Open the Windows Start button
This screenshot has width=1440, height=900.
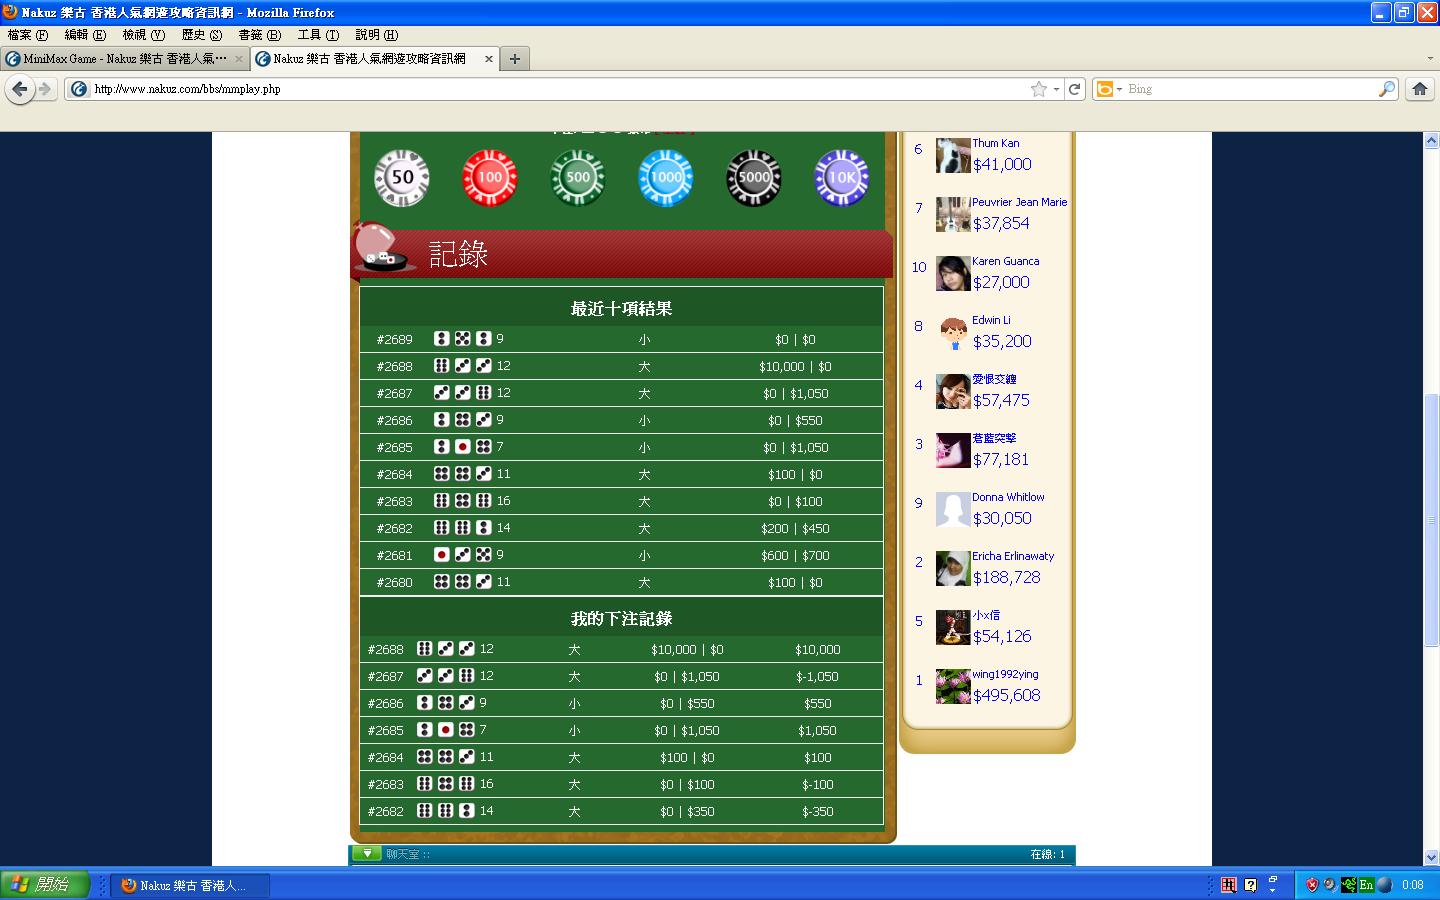pos(45,885)
